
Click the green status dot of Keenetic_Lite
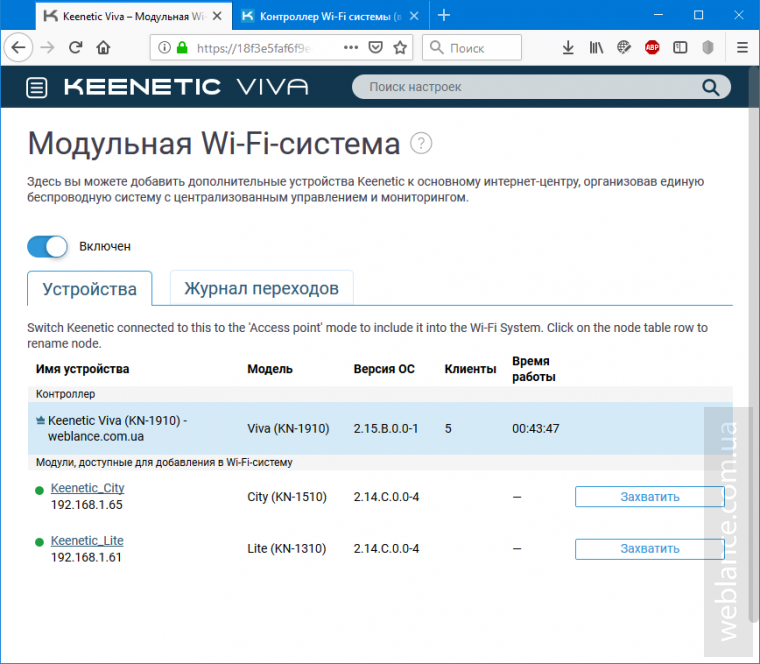40,542
